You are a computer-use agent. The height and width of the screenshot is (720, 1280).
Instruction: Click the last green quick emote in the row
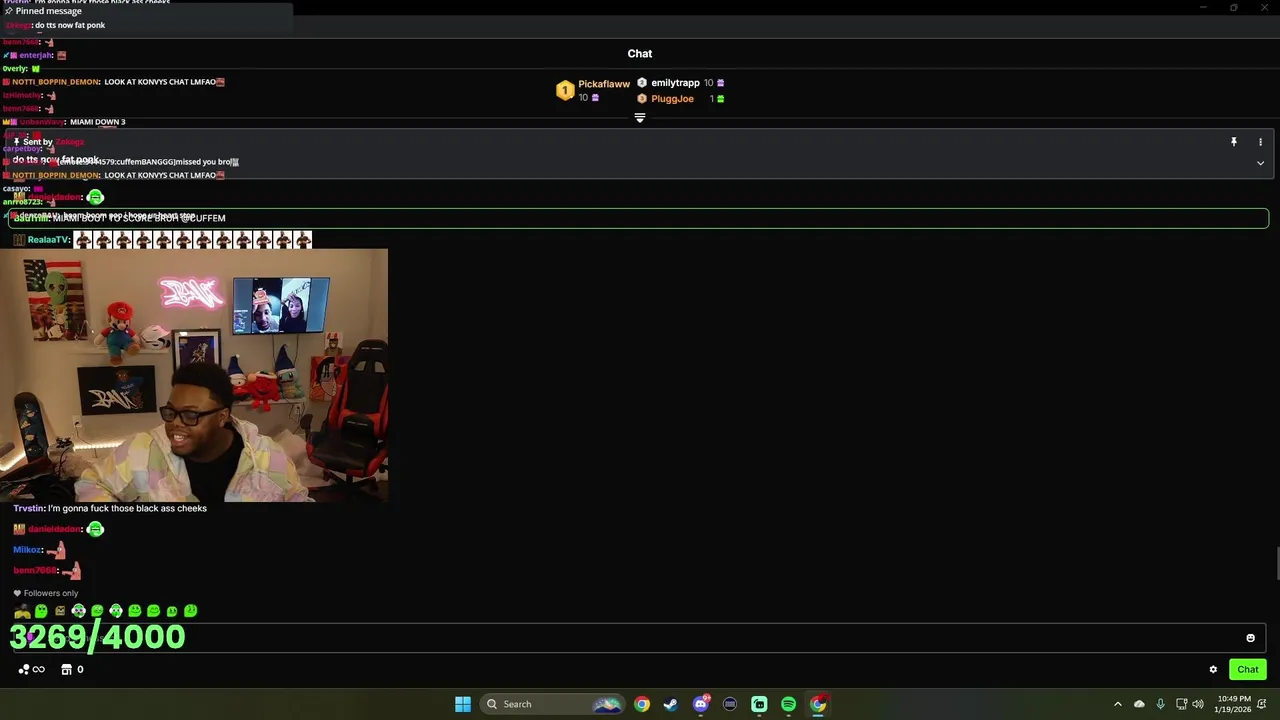(x=191, y=611)
